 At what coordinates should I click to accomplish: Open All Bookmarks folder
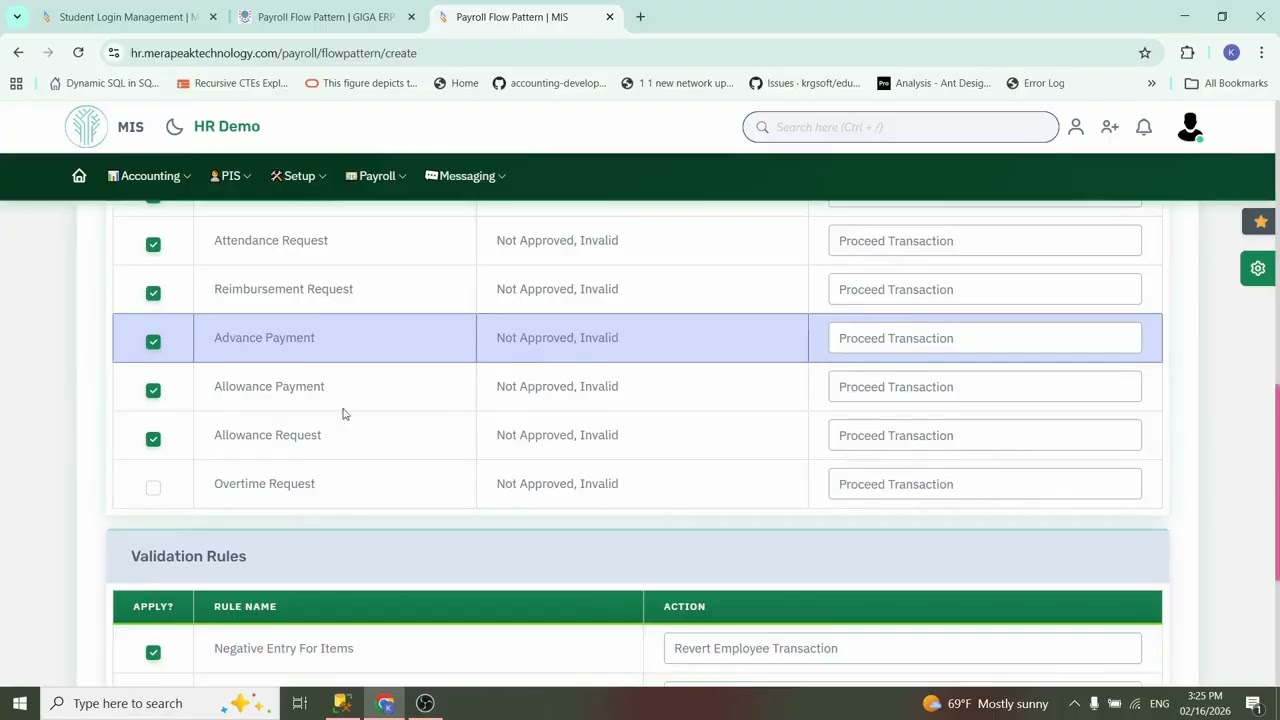[1226, 83]
